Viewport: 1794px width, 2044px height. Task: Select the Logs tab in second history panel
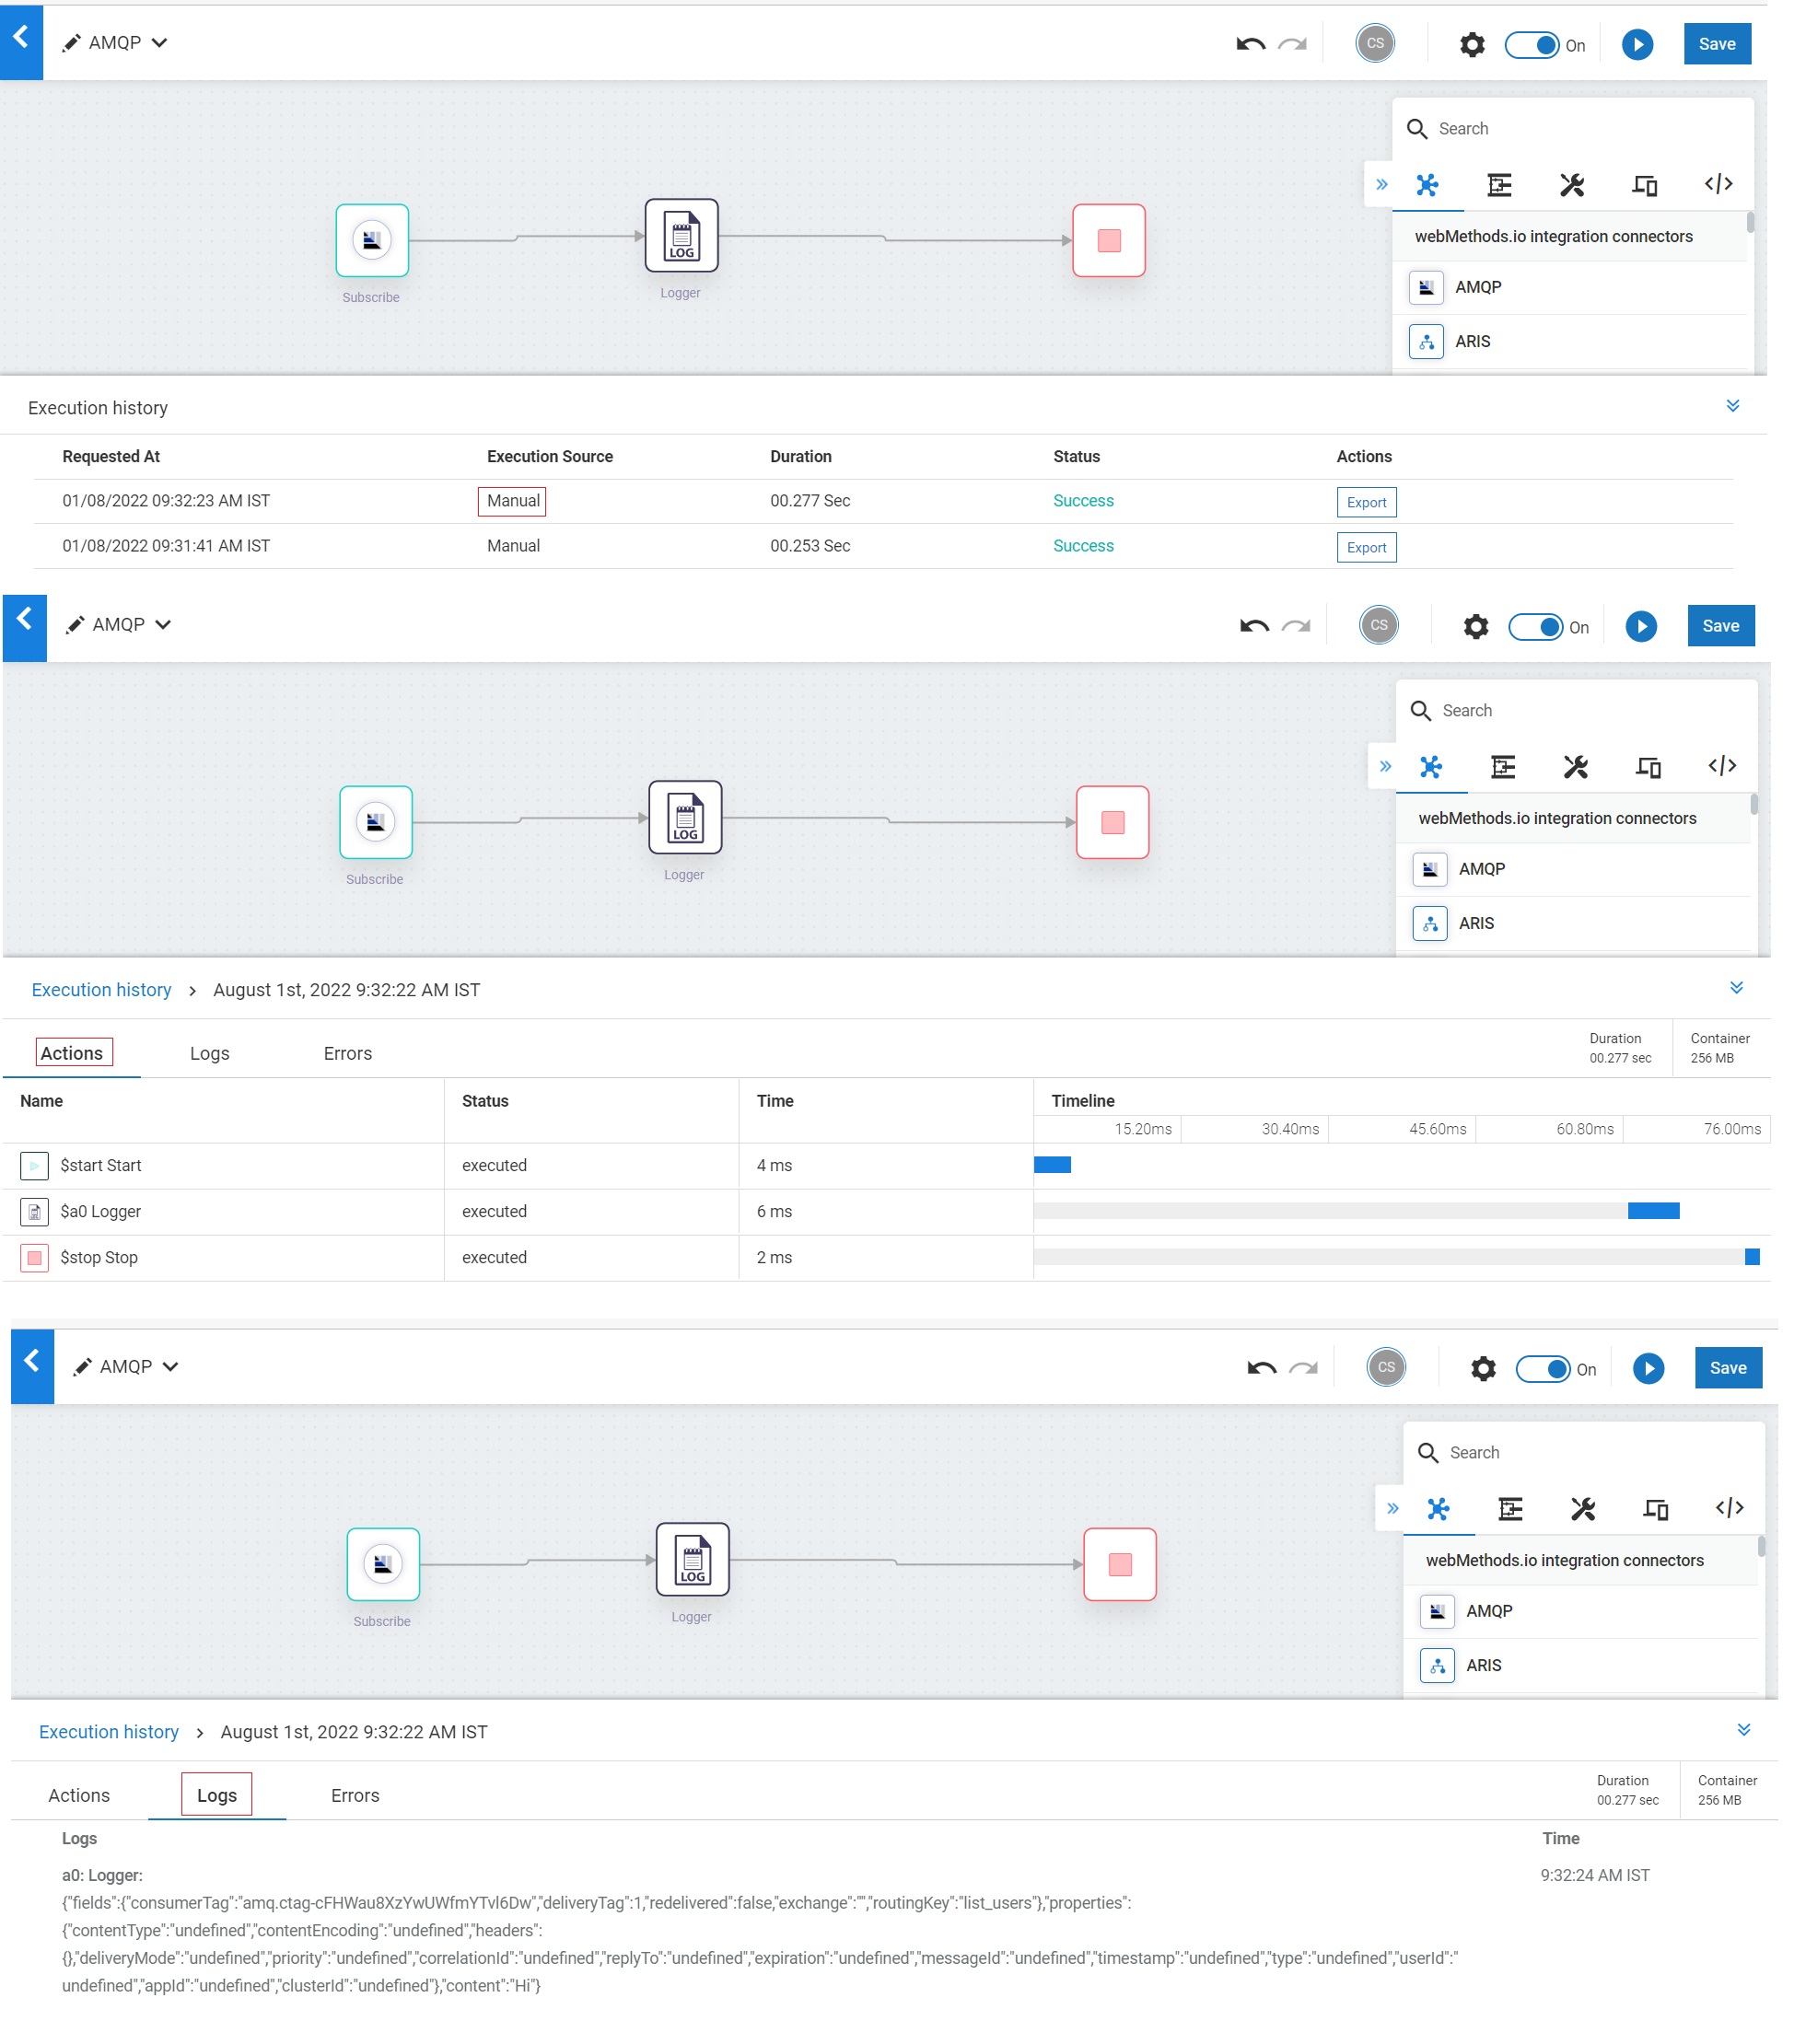209,1051
